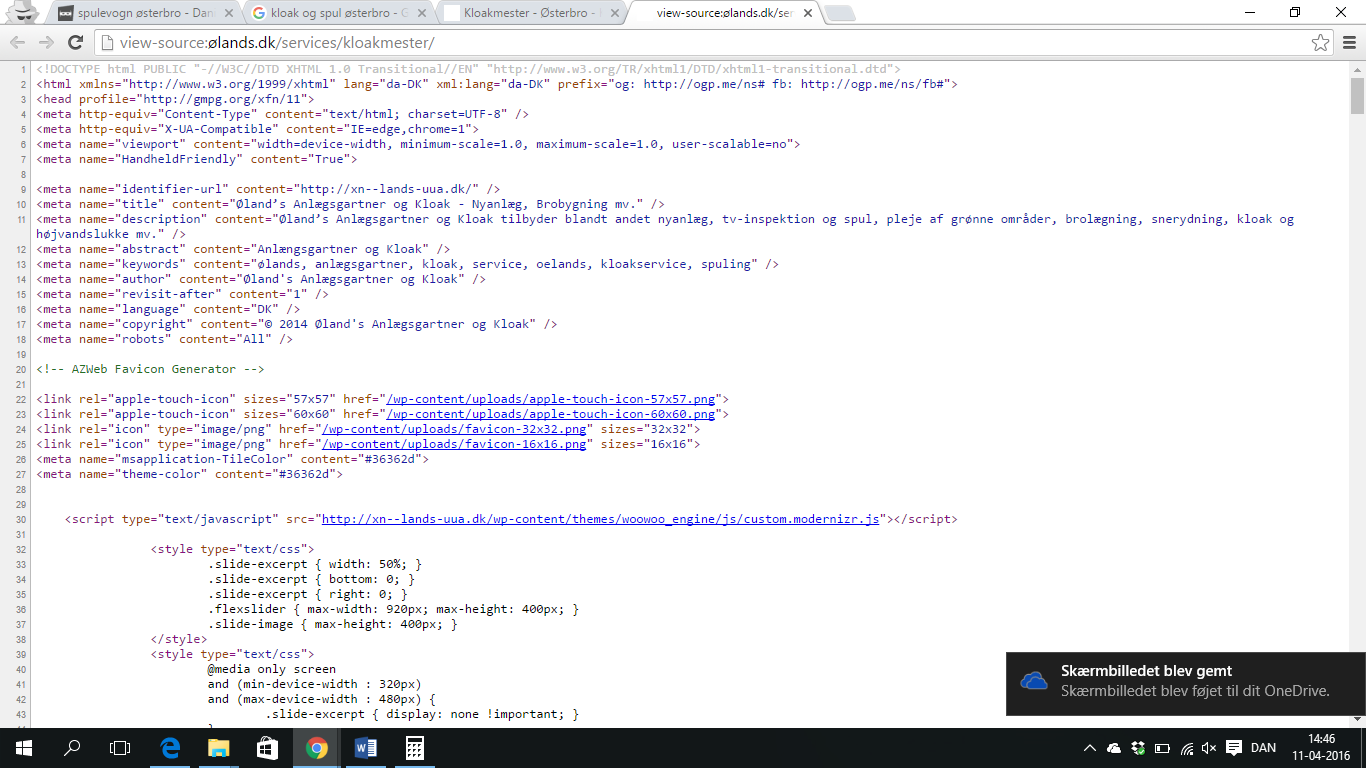
Task: Open the taskbar clock and date
Action: [1320, 748]
